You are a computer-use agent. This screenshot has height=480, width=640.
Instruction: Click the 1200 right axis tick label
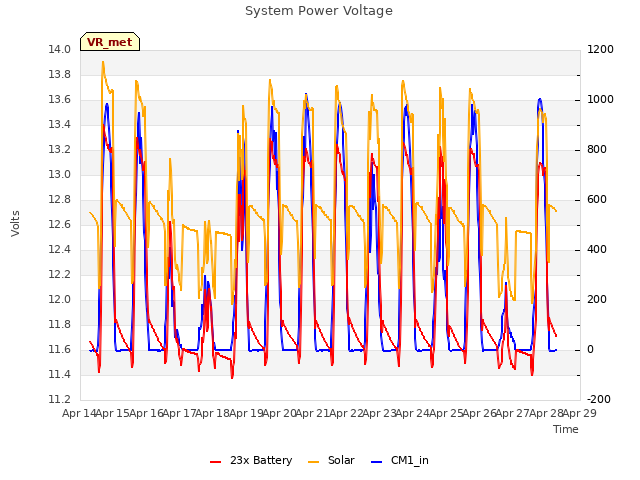tap(600, 50)
